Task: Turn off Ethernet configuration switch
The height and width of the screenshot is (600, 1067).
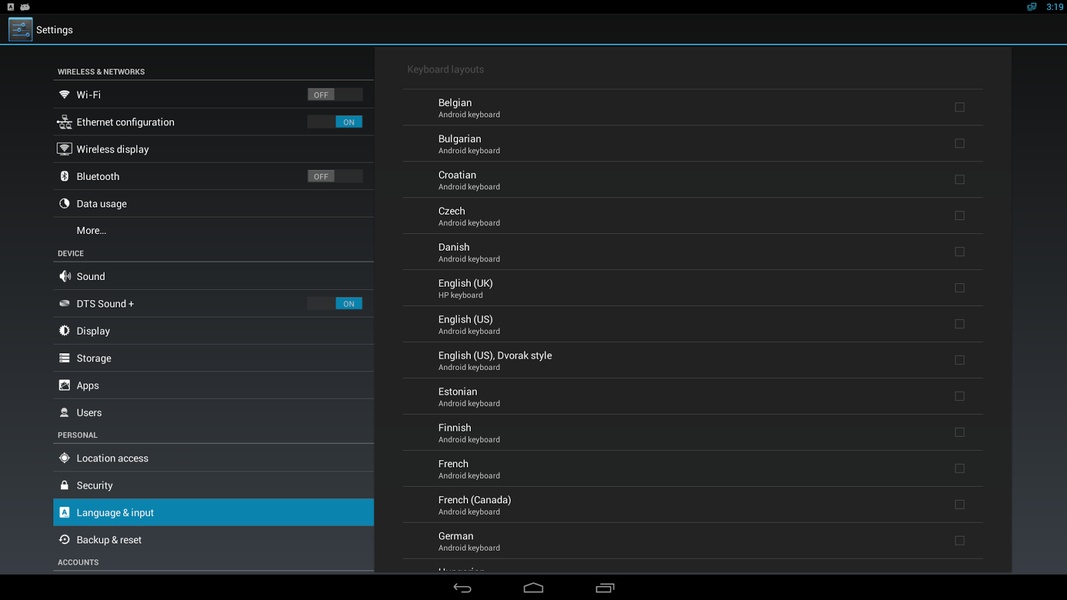Action: pos(334,122)
